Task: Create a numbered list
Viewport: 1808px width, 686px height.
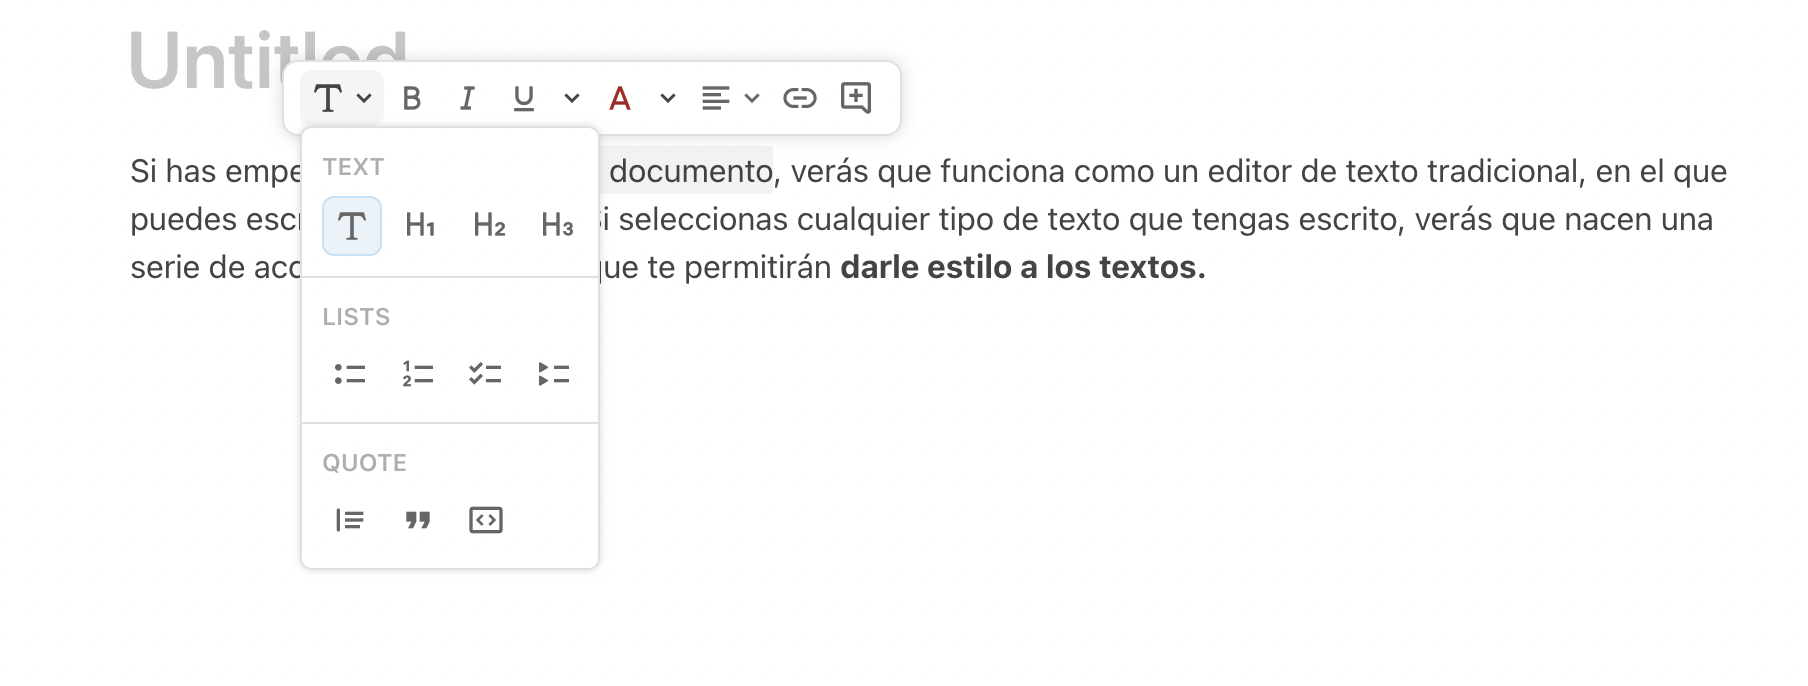Action: tap(418, 374)
